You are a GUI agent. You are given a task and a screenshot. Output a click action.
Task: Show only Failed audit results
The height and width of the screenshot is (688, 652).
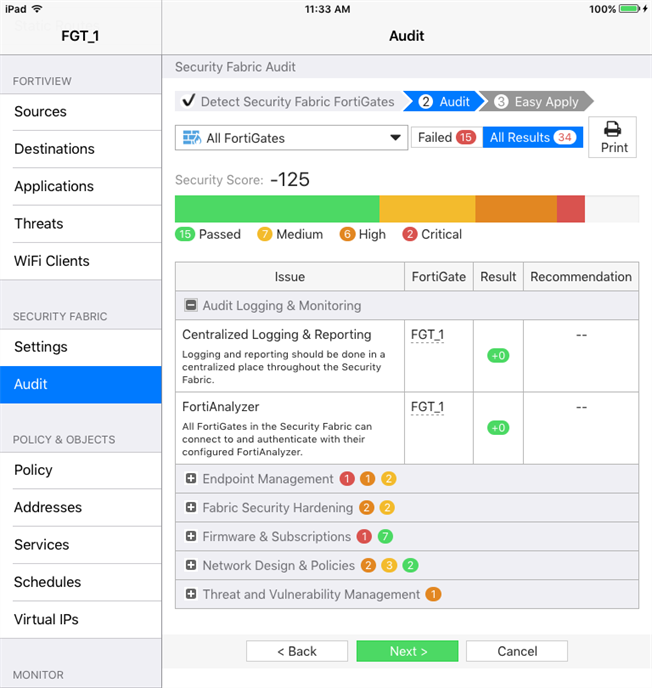tap(445, 138)
